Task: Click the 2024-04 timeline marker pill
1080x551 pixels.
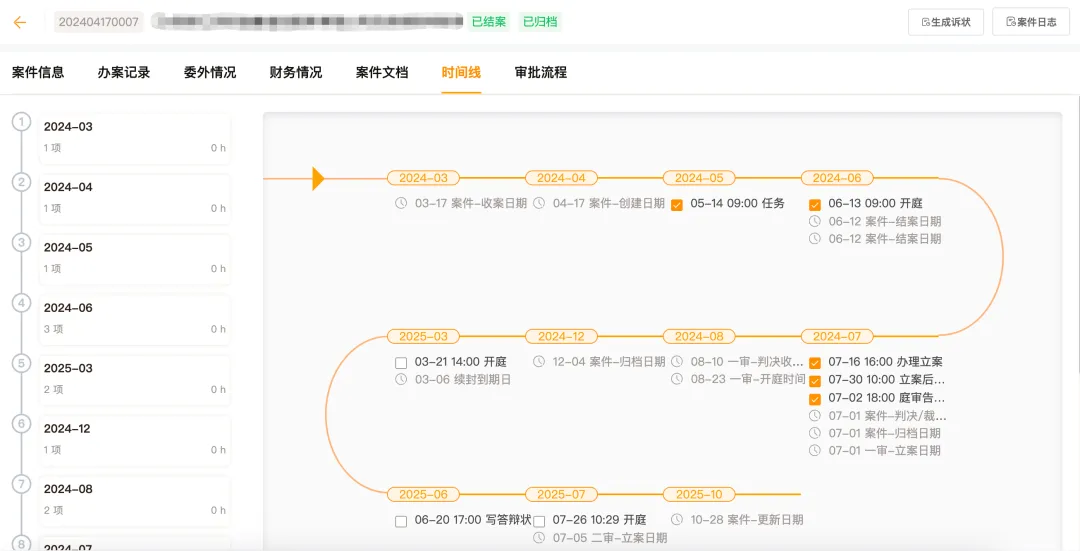Action: pos(561,178)
